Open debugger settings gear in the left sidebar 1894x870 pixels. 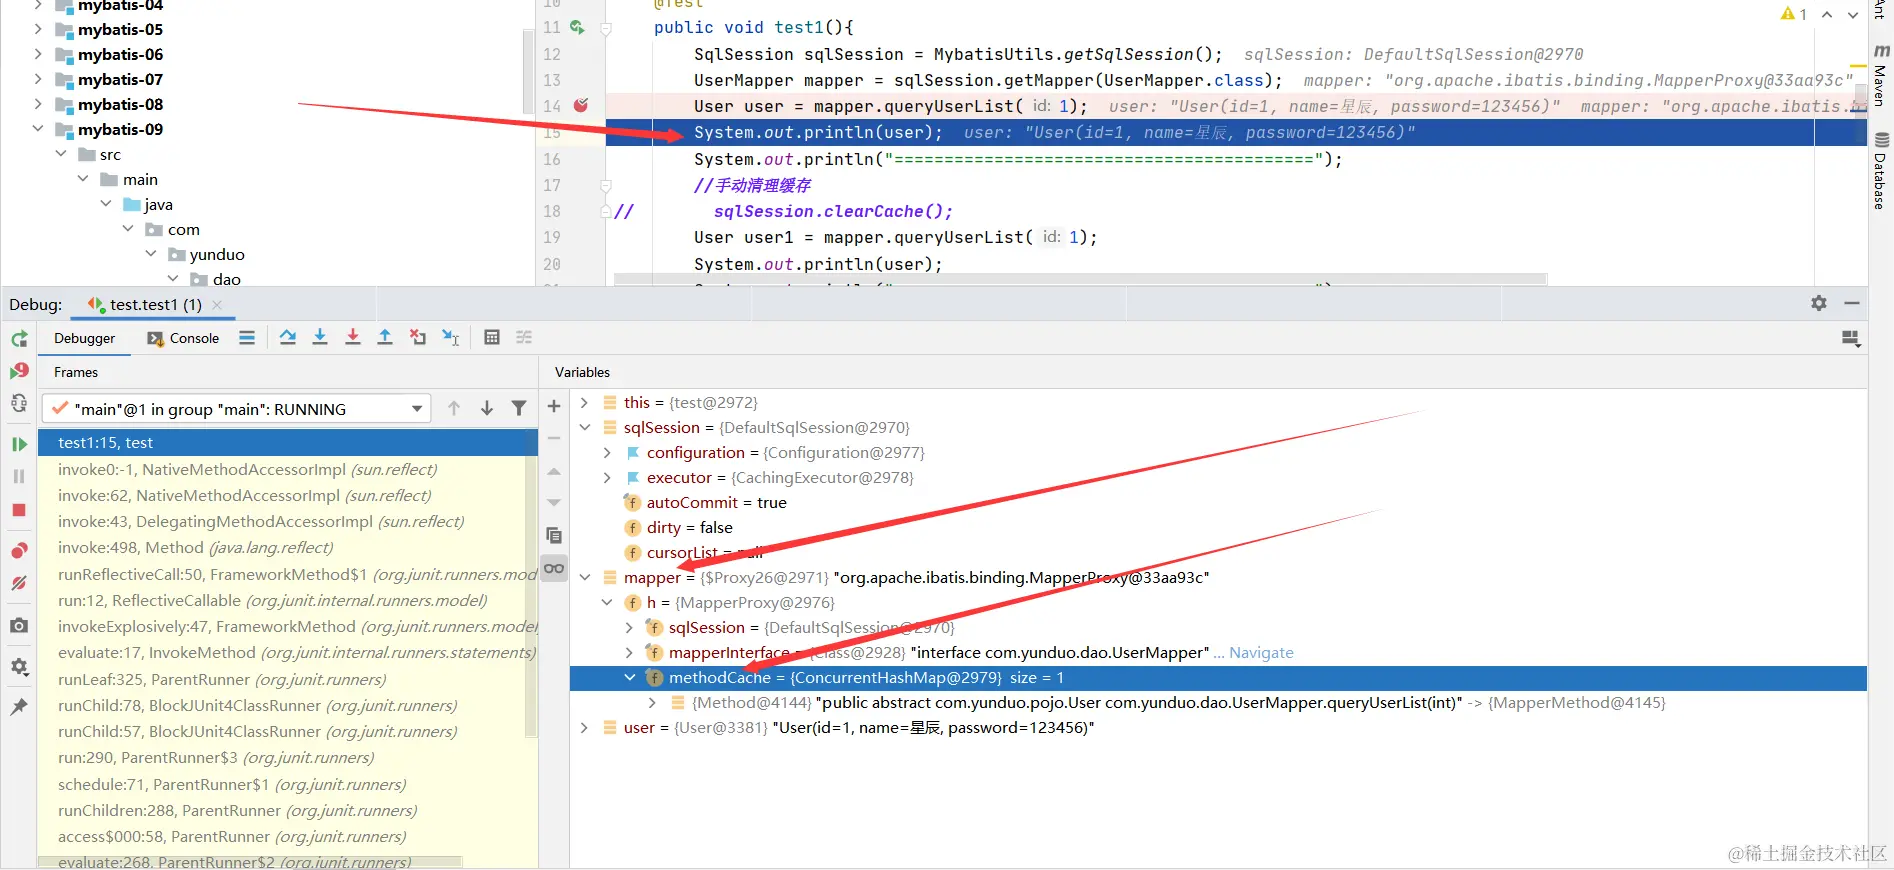[x=19, y=667]
